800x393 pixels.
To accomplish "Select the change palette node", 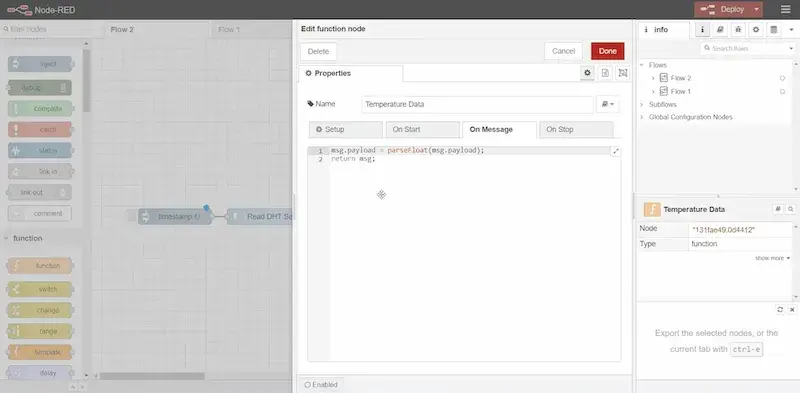I will tap(40, 310).
